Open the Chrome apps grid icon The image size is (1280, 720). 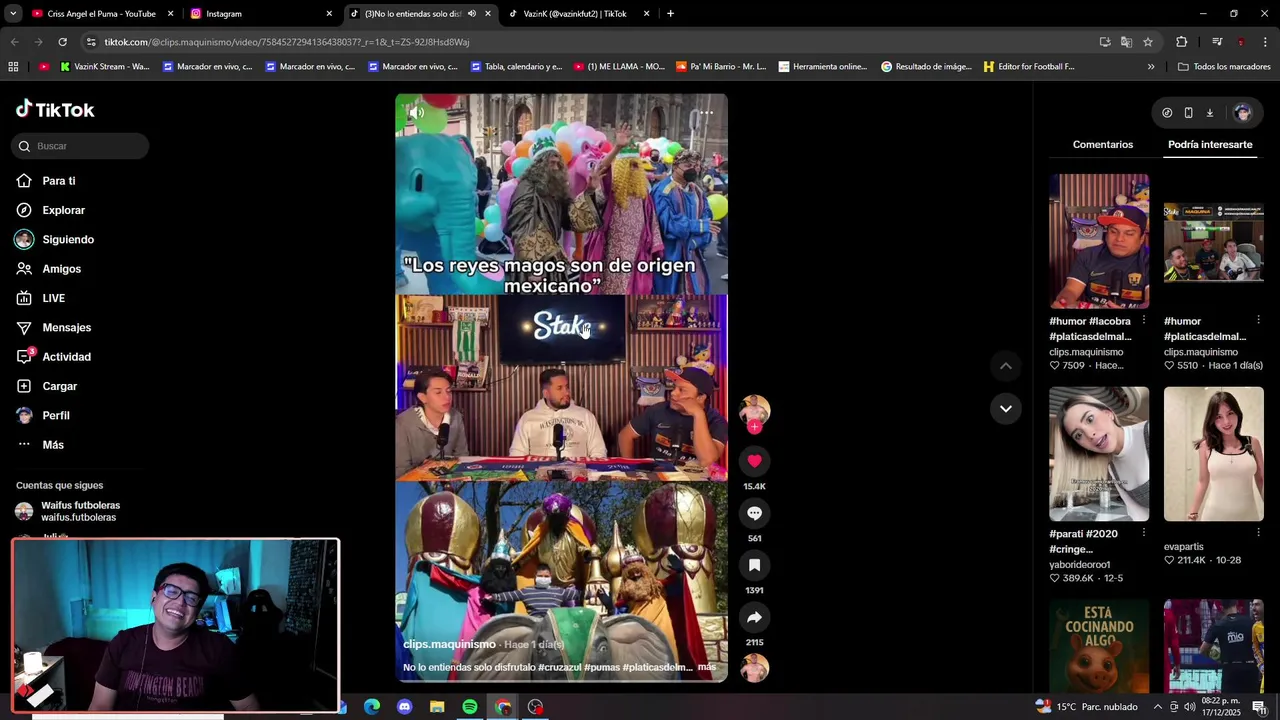tap(13, 67)
